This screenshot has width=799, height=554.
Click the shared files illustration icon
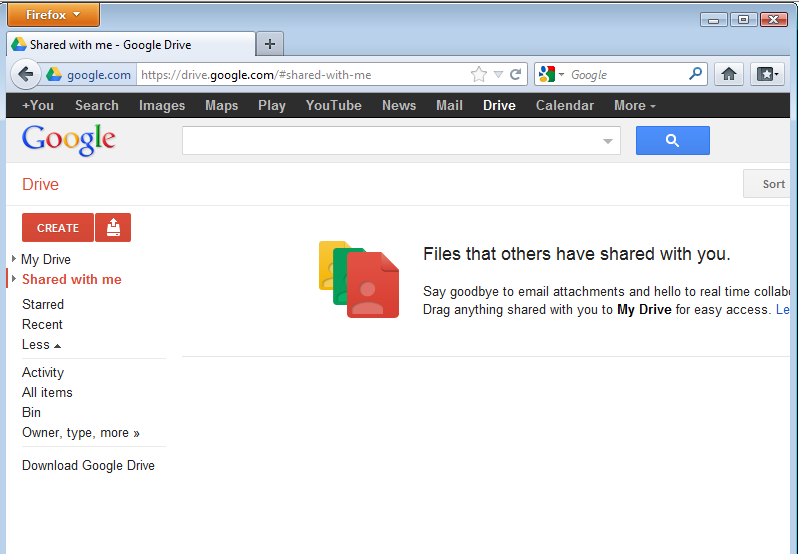tap(359, 279)
